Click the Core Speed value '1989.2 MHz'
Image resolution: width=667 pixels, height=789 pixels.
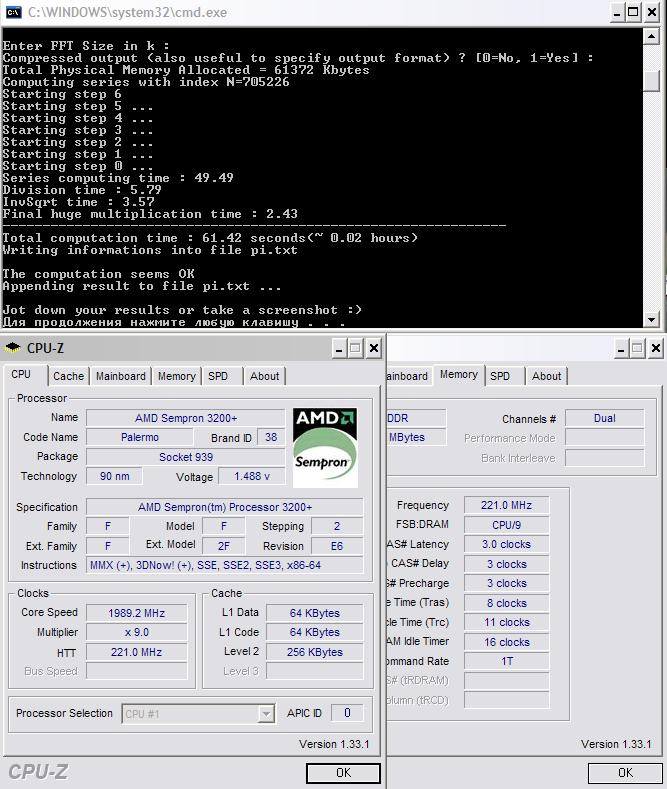(x=136, y=613)
